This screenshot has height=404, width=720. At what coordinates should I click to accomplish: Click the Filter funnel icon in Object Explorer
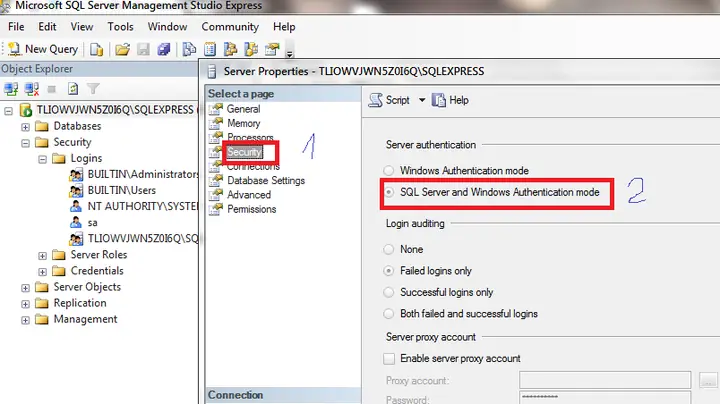(93, 89)
